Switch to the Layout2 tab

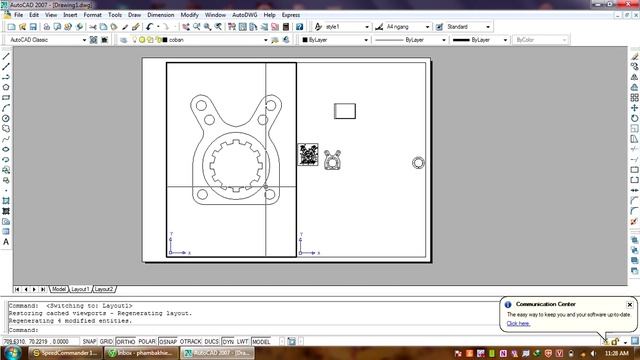click(104, 289)
